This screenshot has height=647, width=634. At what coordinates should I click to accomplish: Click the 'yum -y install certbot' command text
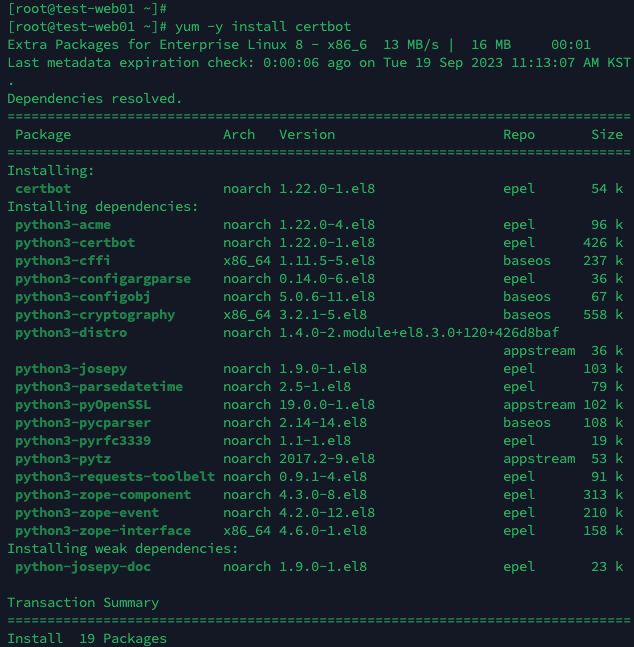tap(263, 27)
